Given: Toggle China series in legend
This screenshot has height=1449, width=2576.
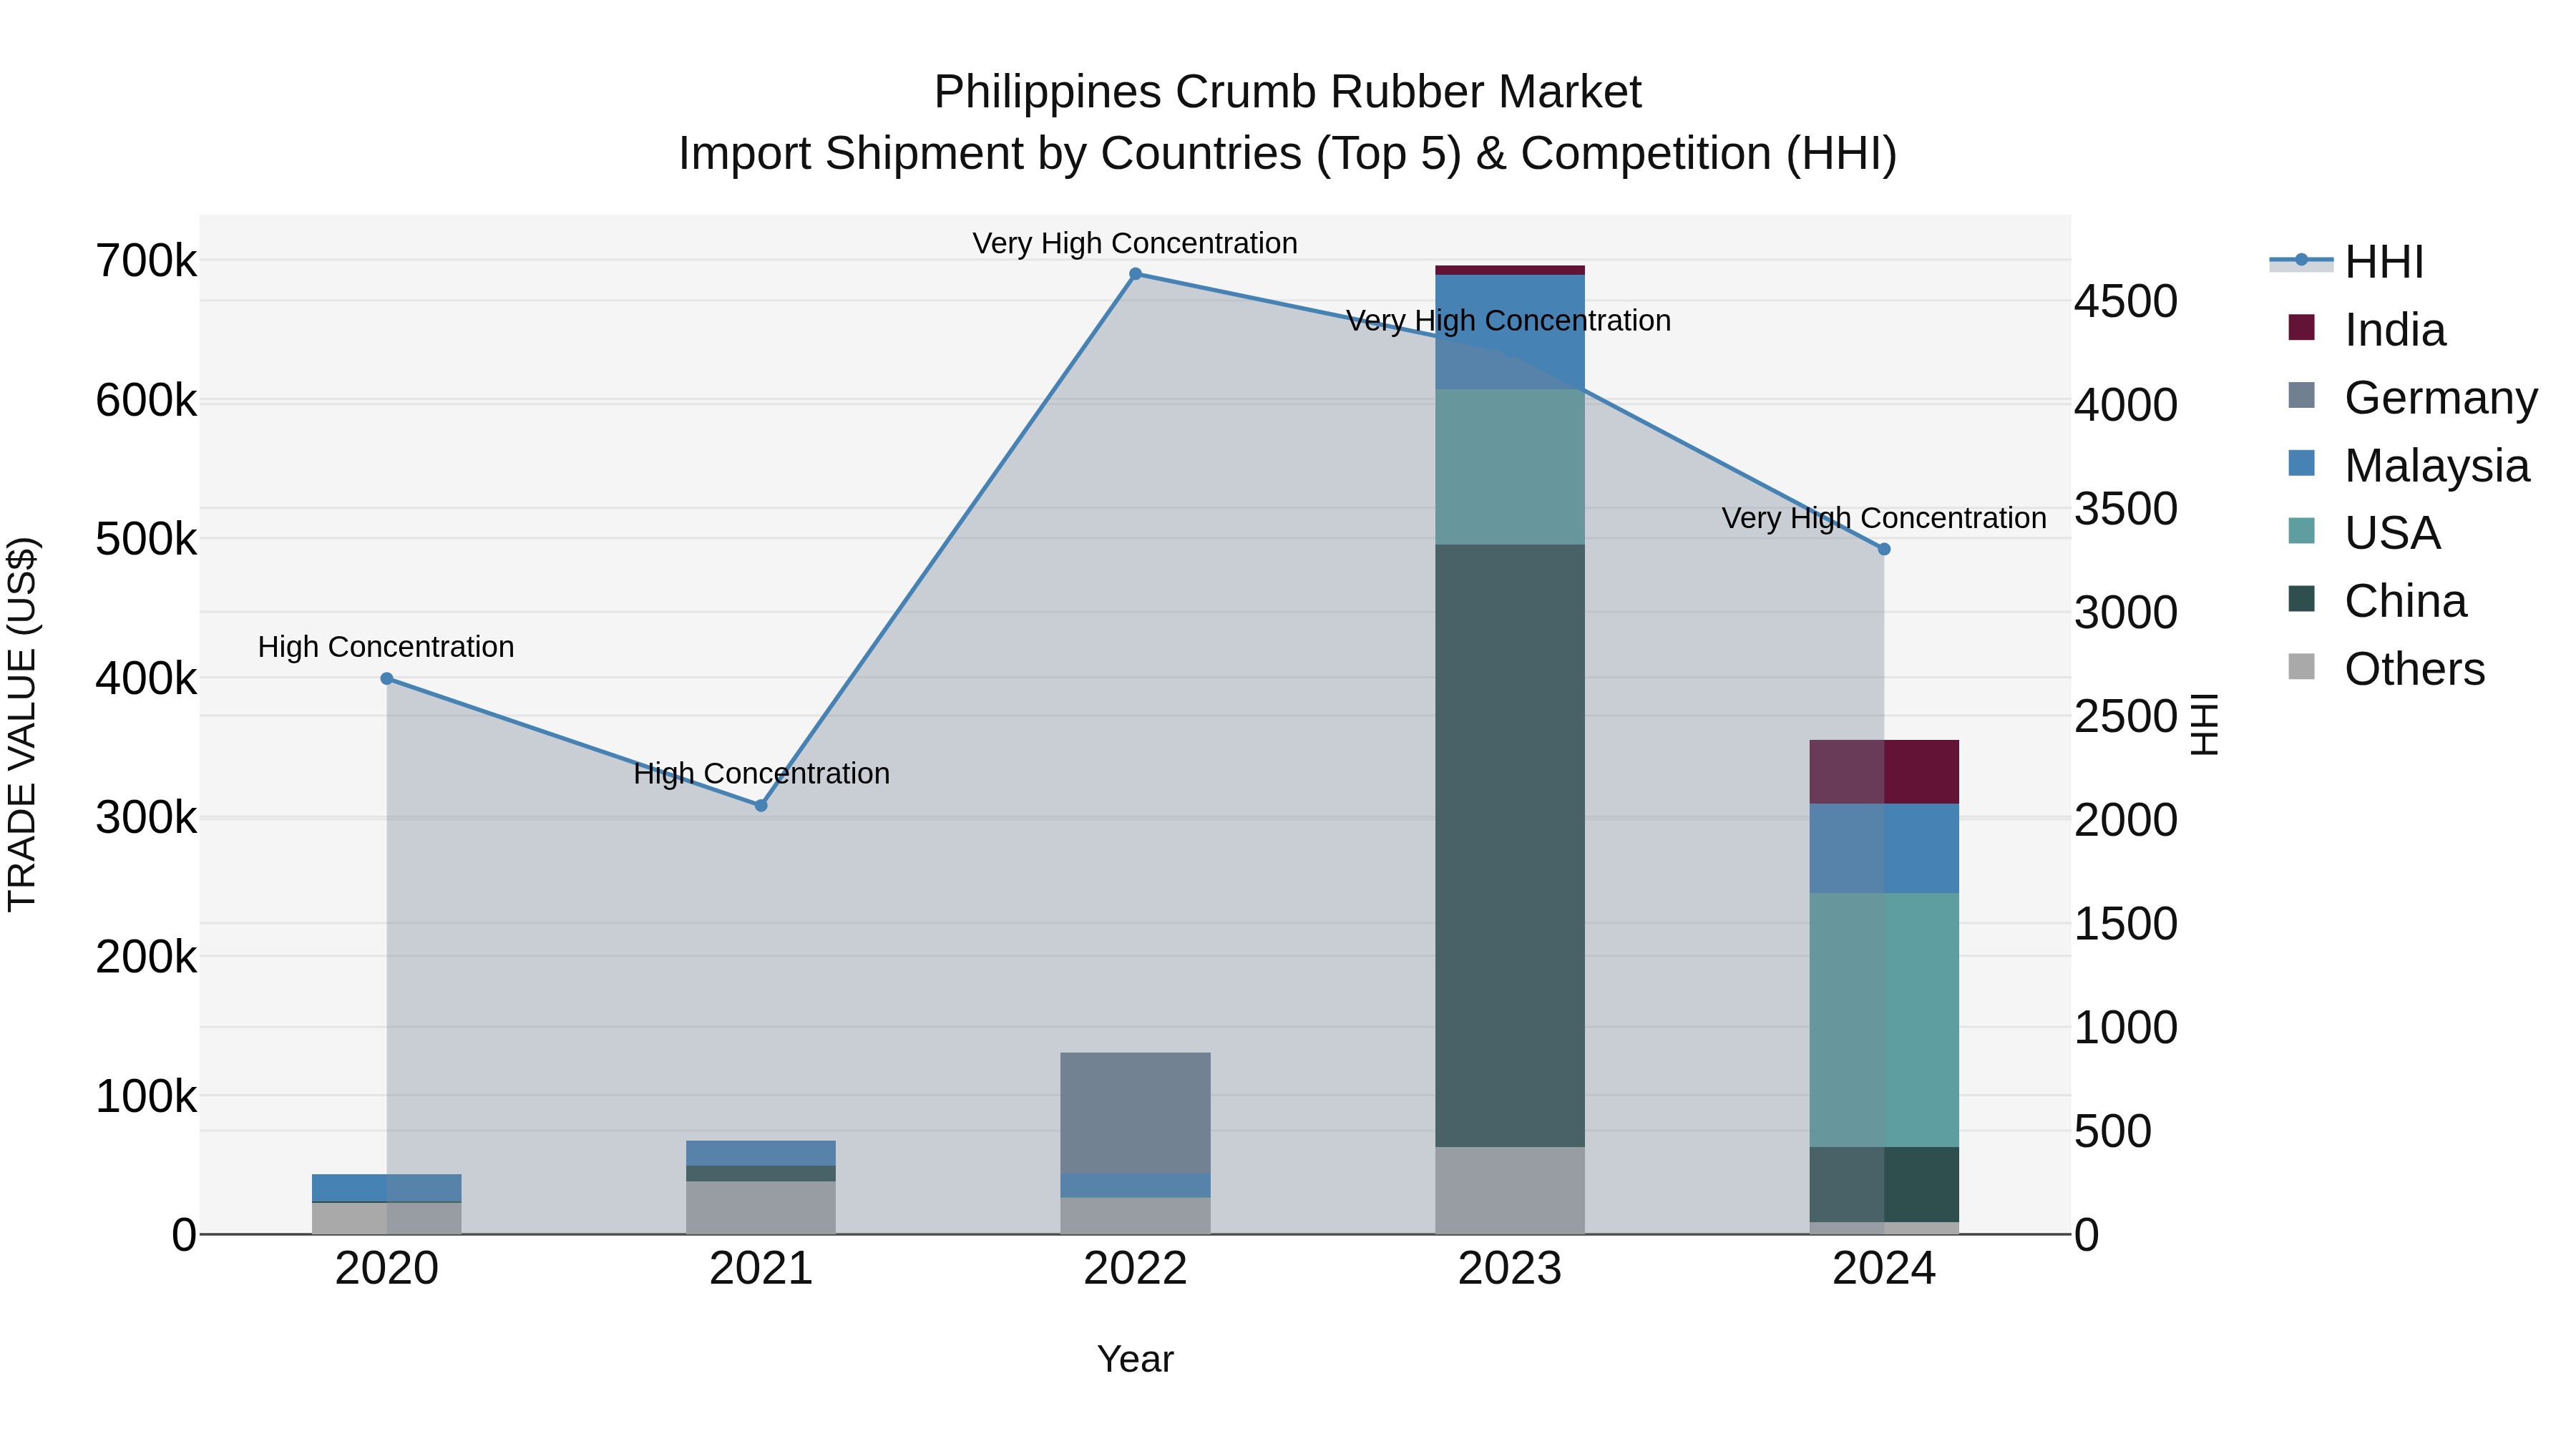Looking at the screenshot, I should [x=2377, y=601].
